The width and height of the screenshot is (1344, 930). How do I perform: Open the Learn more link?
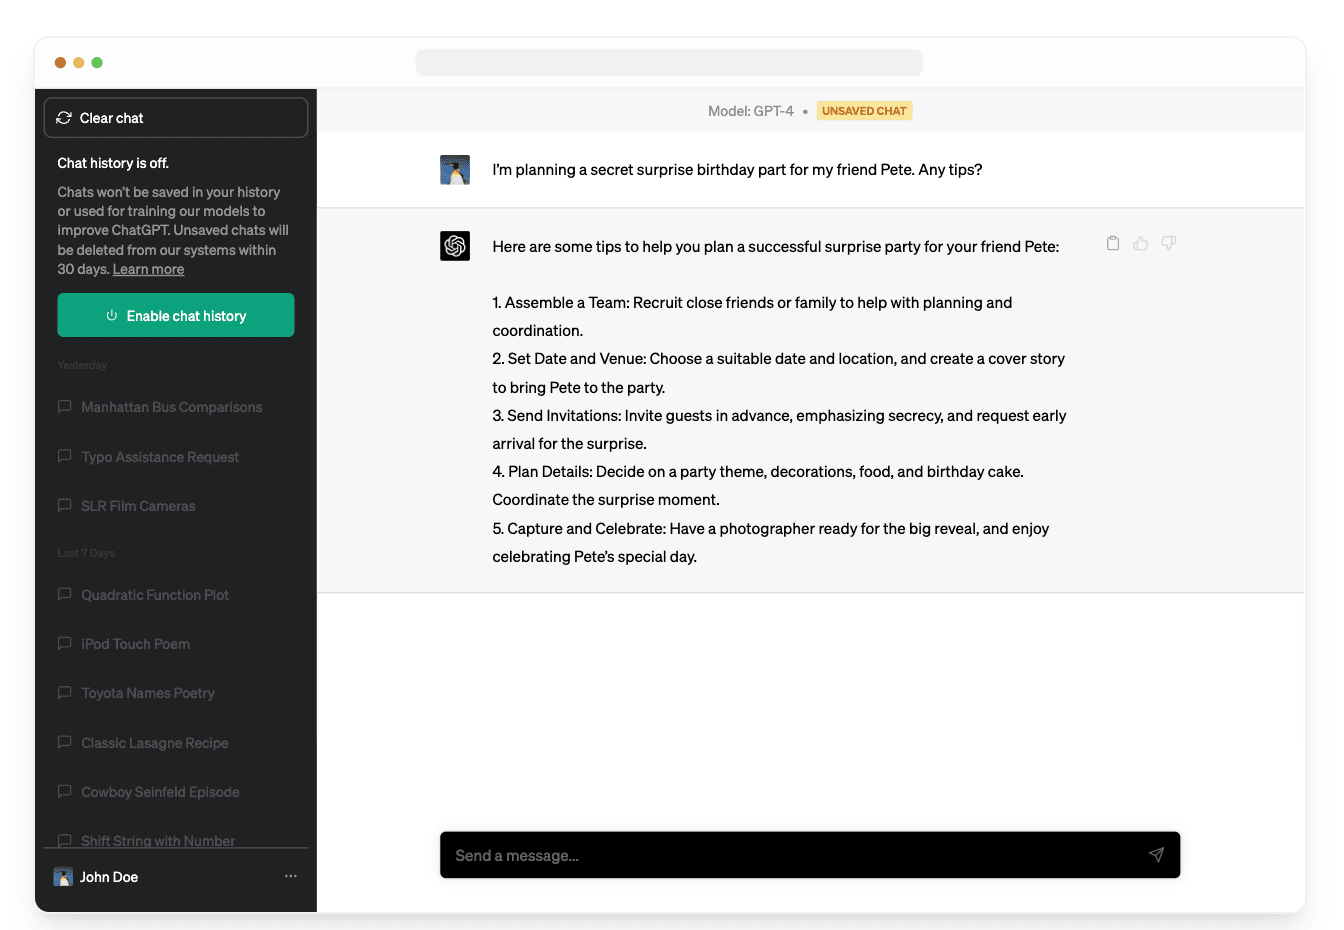(x=148, y=269)
